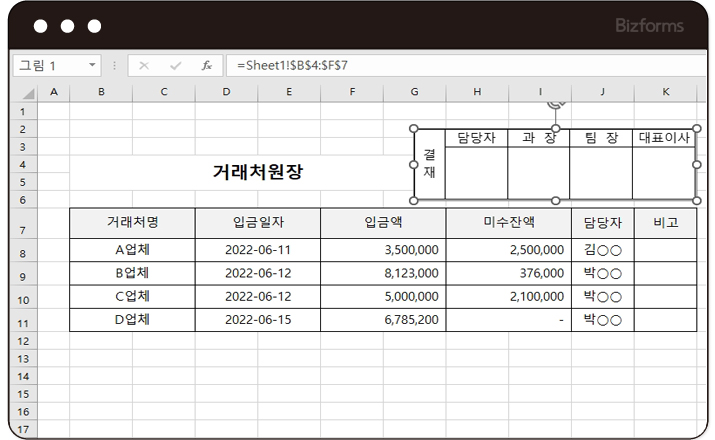This screenshot has width=715, height=440.
Task: Click the C업체 cell
Action: 132,296
